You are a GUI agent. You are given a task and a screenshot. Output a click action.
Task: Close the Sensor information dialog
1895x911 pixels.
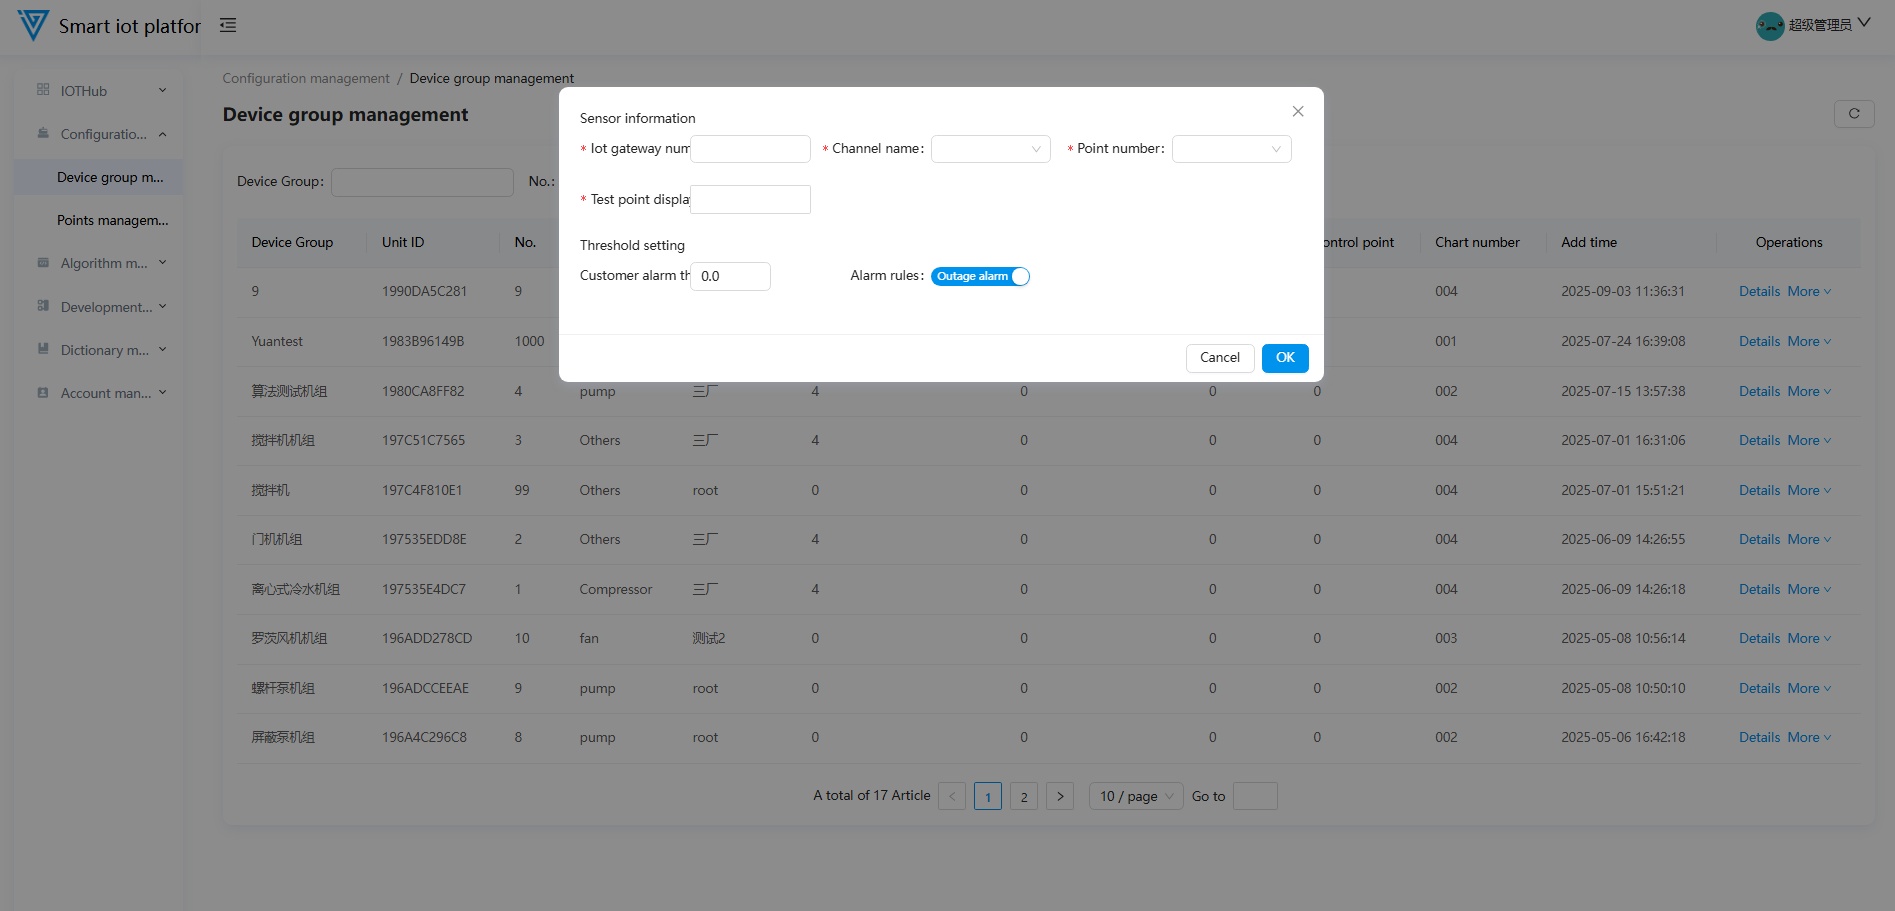[1298, 111]
